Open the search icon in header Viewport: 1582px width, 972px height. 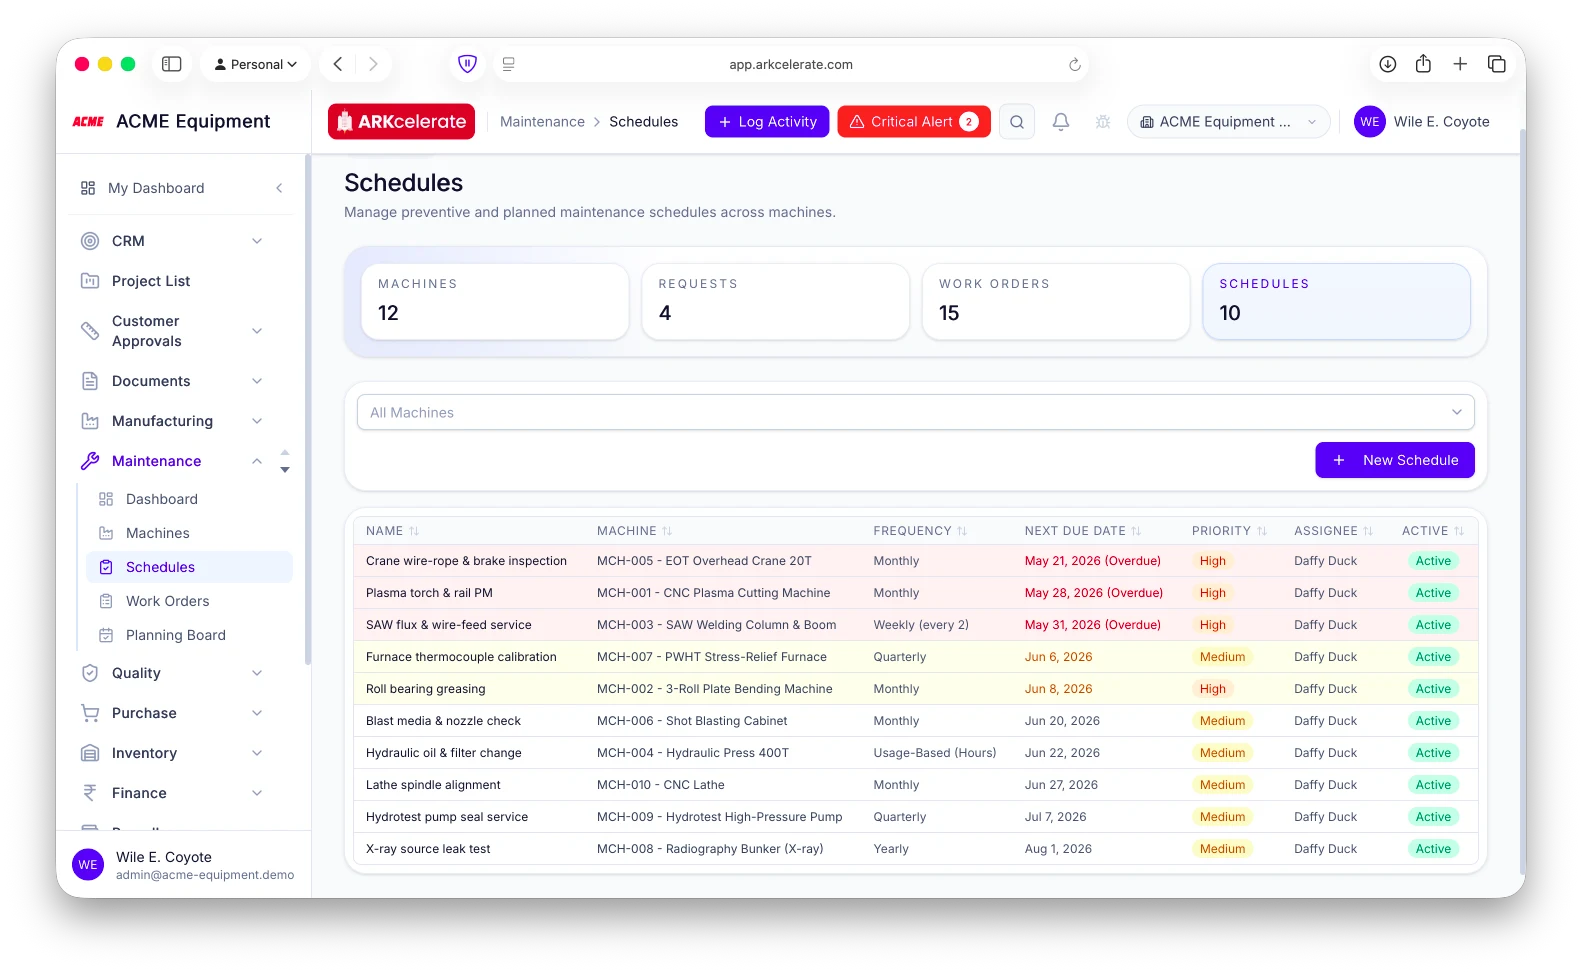tap(1017, 122)
